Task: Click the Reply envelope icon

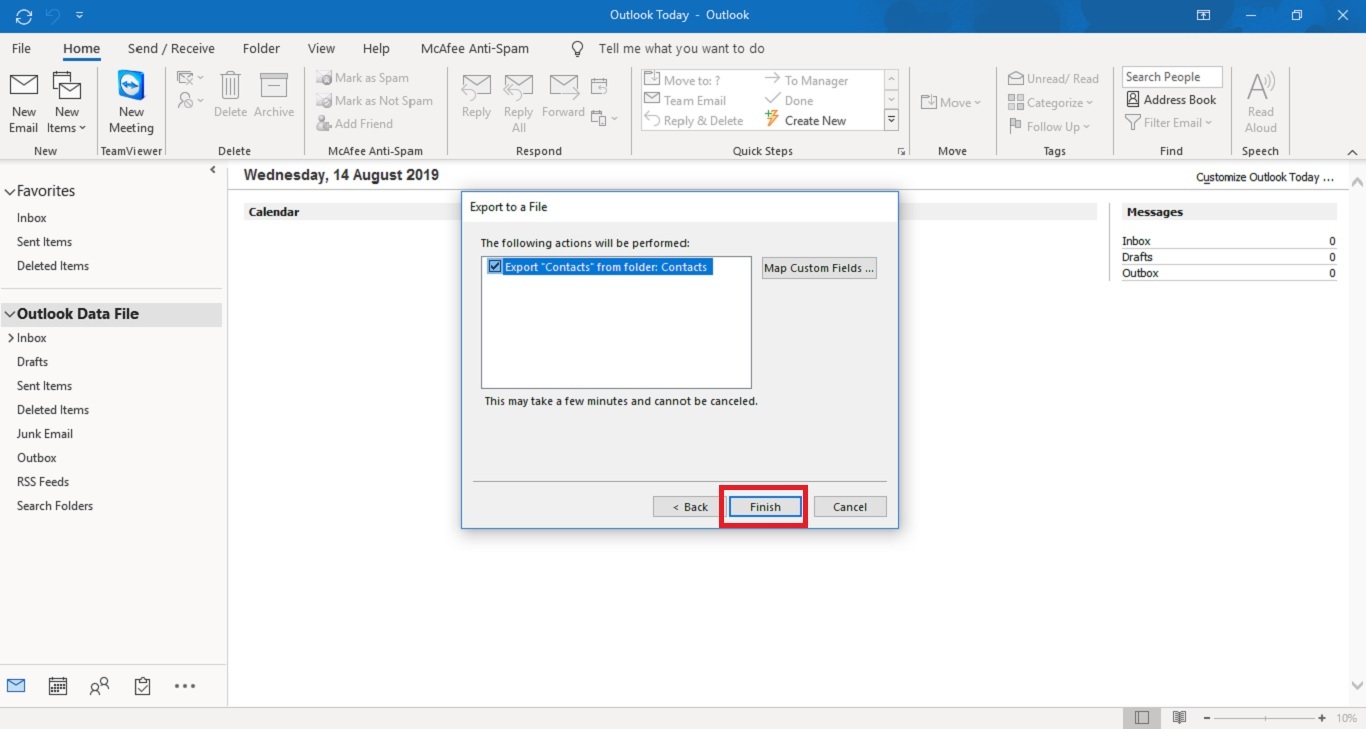Action: (x=476, y=97)
